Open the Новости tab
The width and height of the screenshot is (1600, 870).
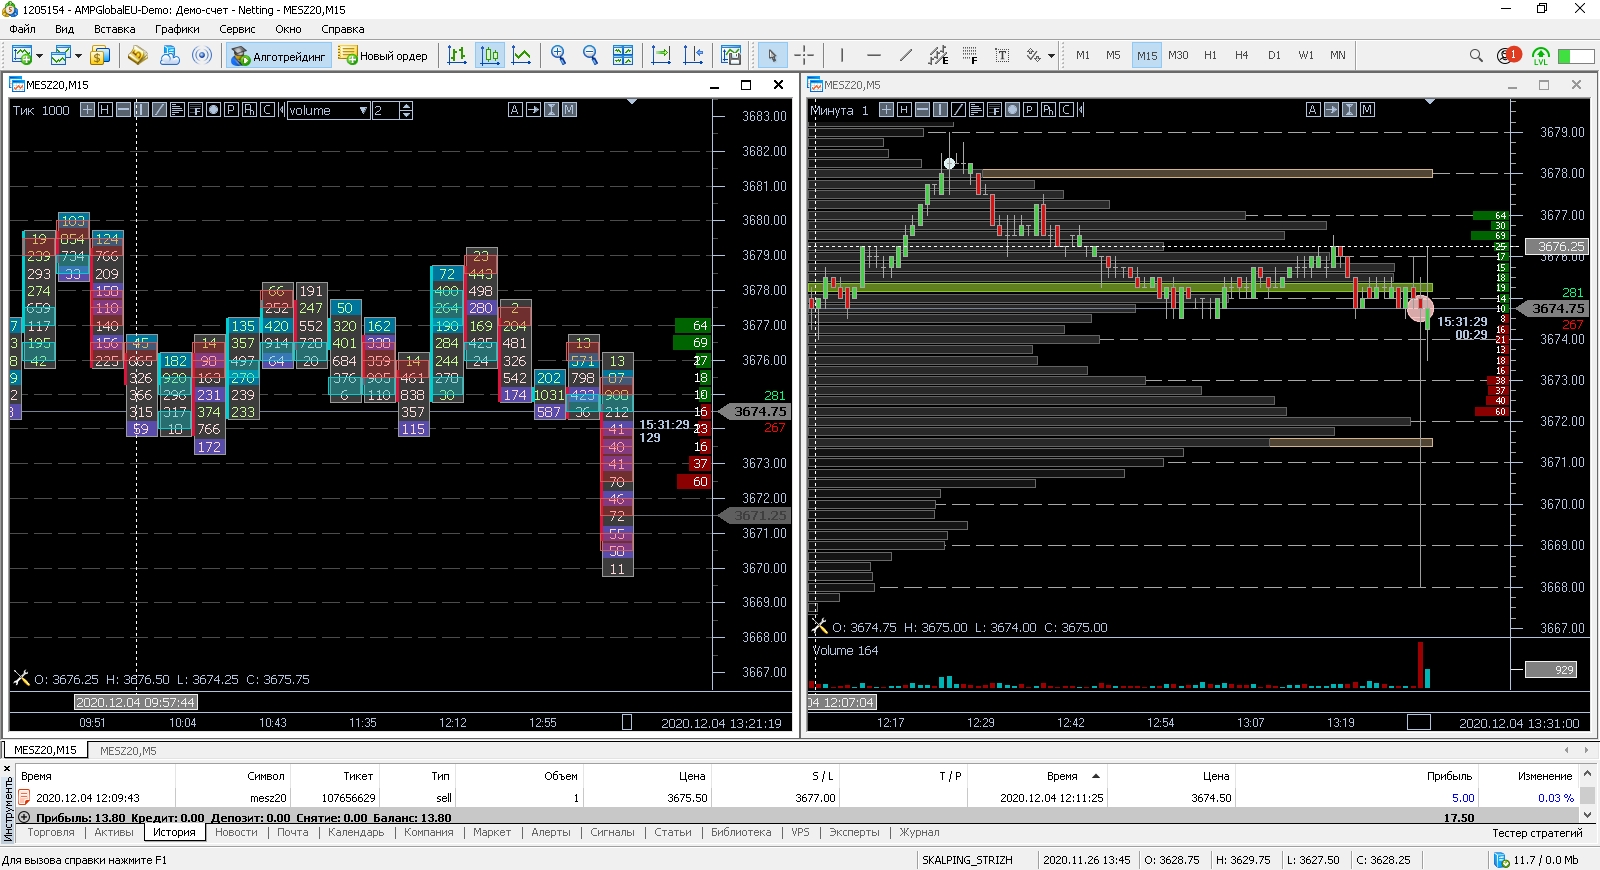point(236,832)
